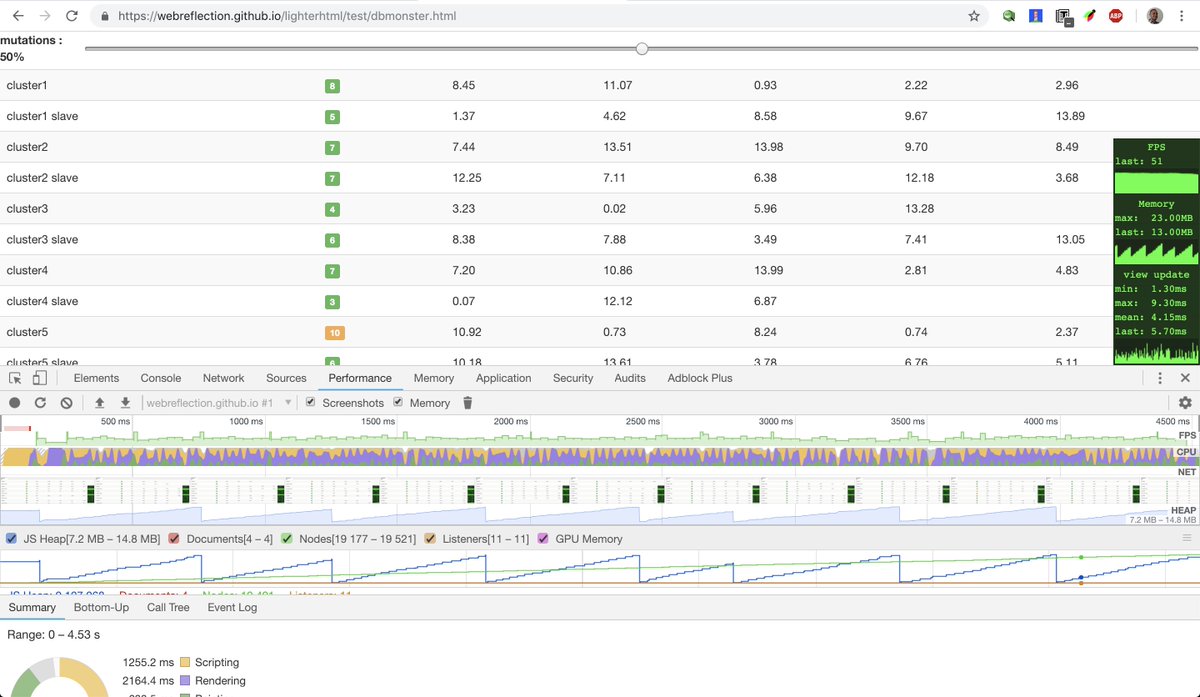Save profile with download arrow
The image size is (1200, 697).
tap(125, 403)
